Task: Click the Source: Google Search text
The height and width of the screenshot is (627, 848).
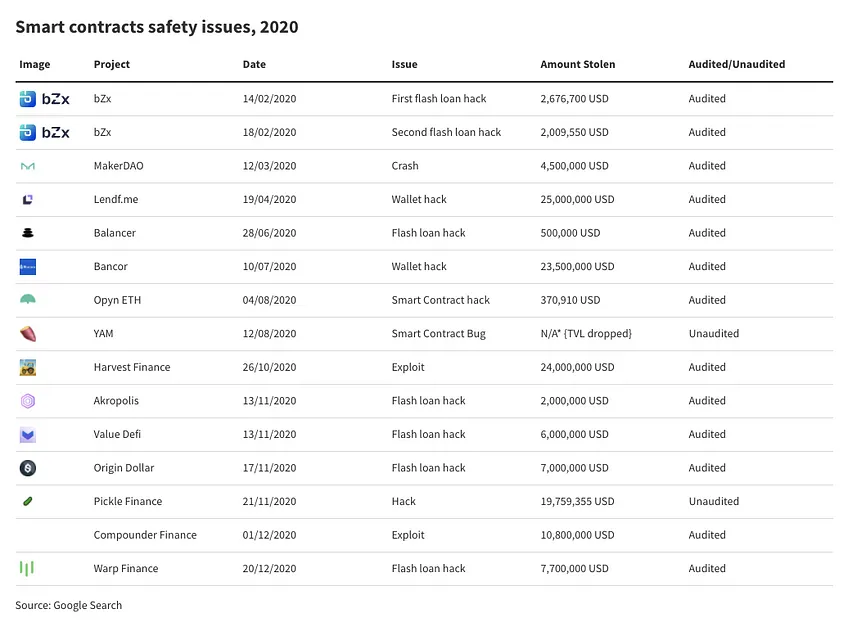Action: click(69, 605)
